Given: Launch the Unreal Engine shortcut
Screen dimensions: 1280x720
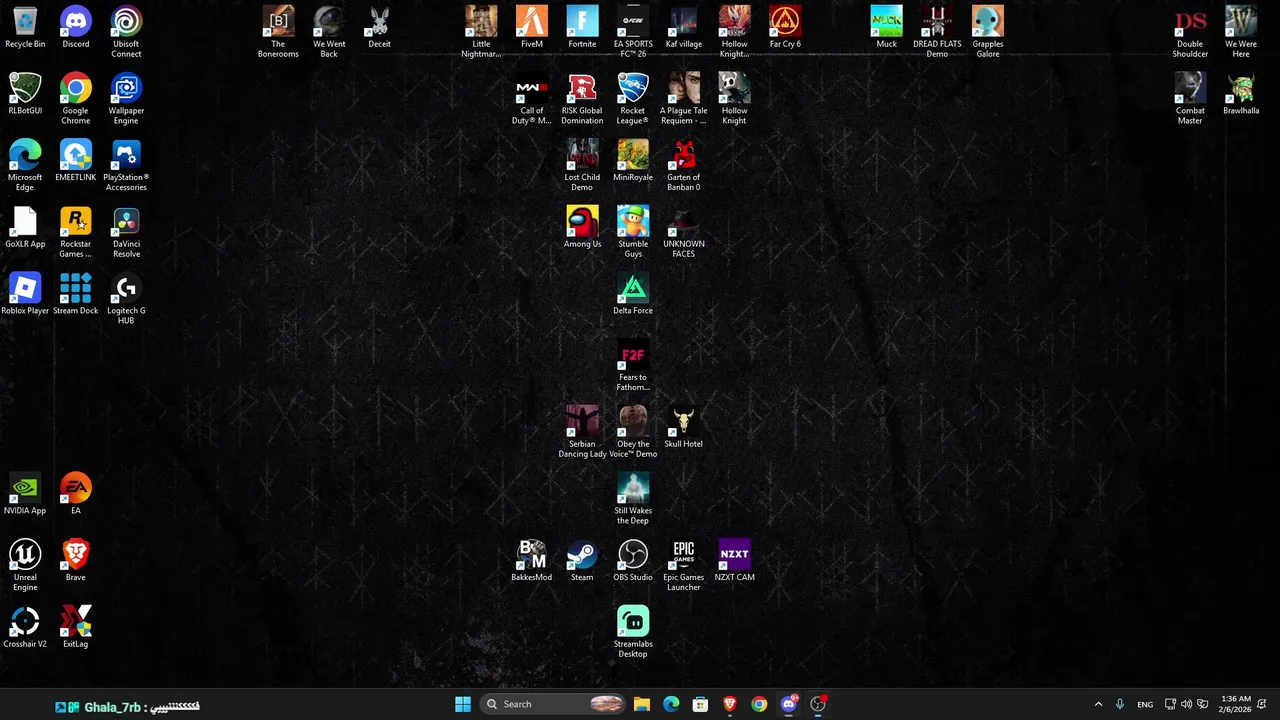Looking at the screenshot, I should pos(25,565).
